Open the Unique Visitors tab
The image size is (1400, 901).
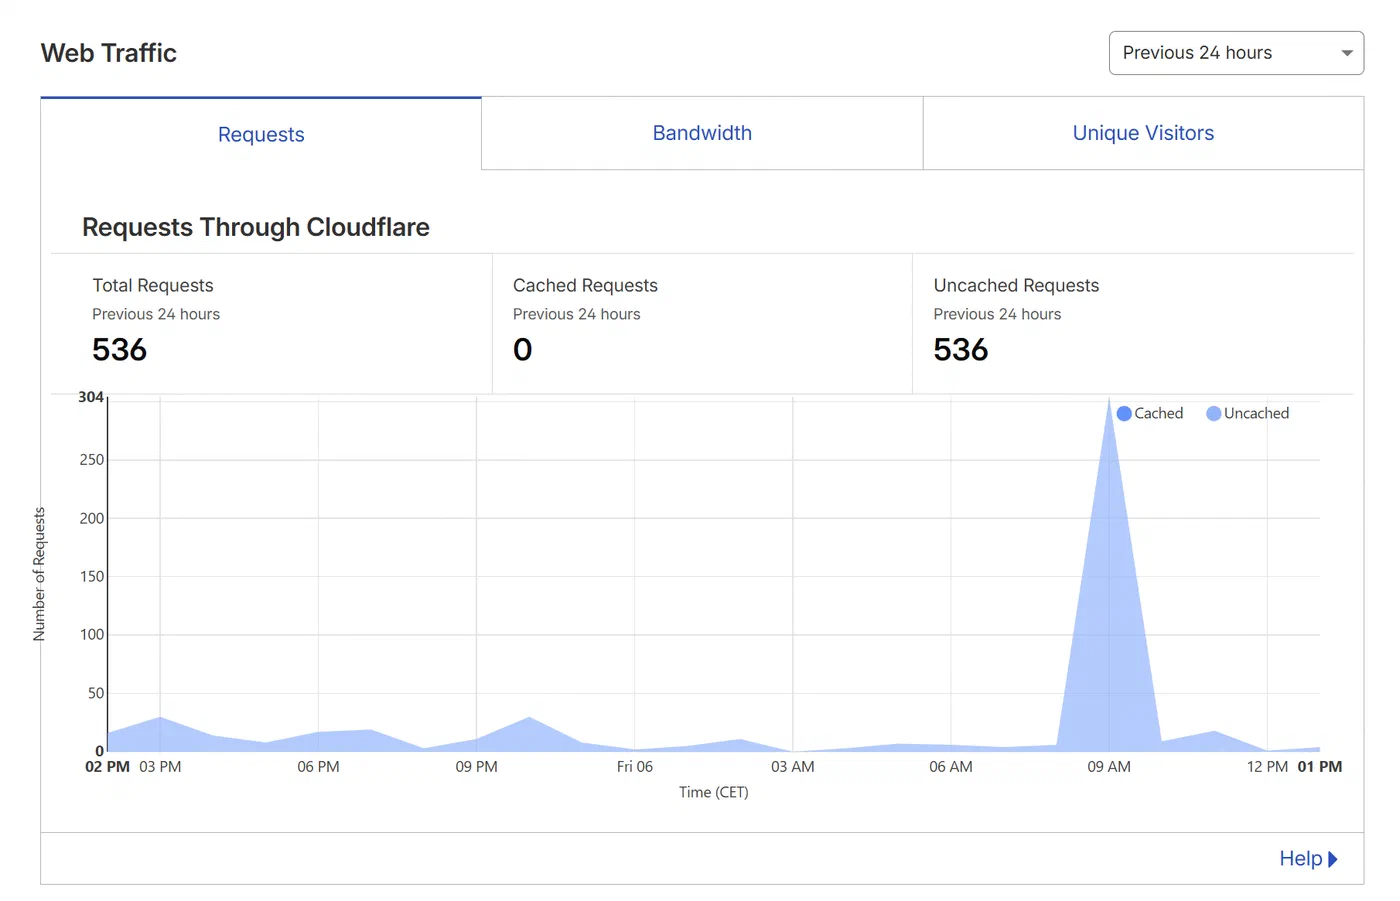(x=1143, y=133)
